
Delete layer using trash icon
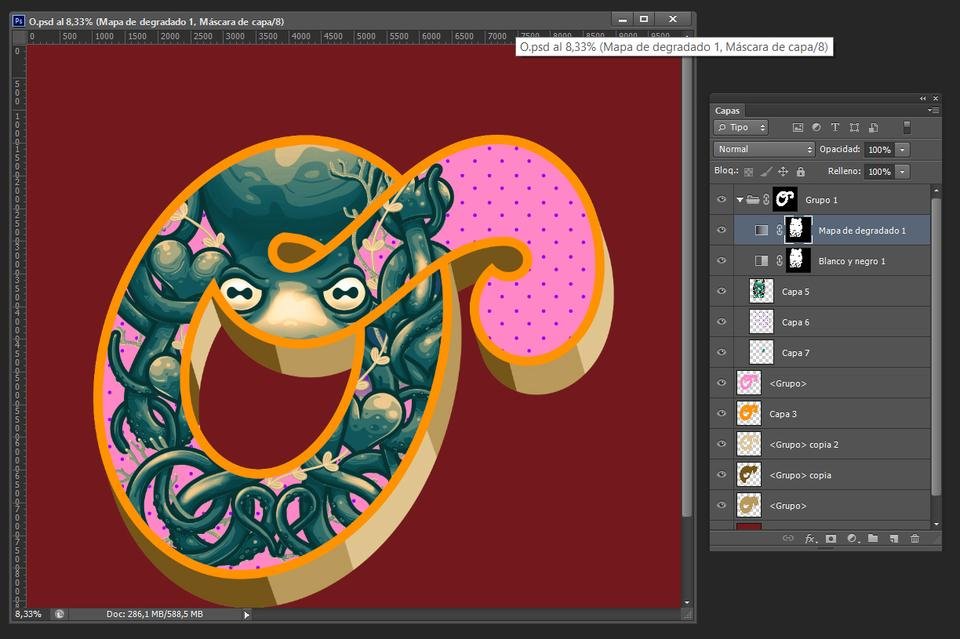click(x=915, y=539)
